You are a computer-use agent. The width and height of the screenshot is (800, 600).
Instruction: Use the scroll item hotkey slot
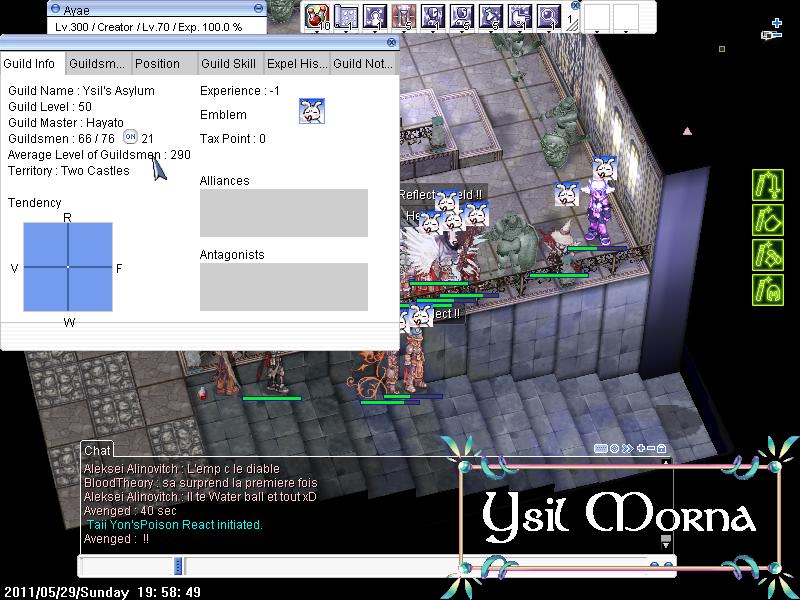pyautogui.click(x=346, y=16)
